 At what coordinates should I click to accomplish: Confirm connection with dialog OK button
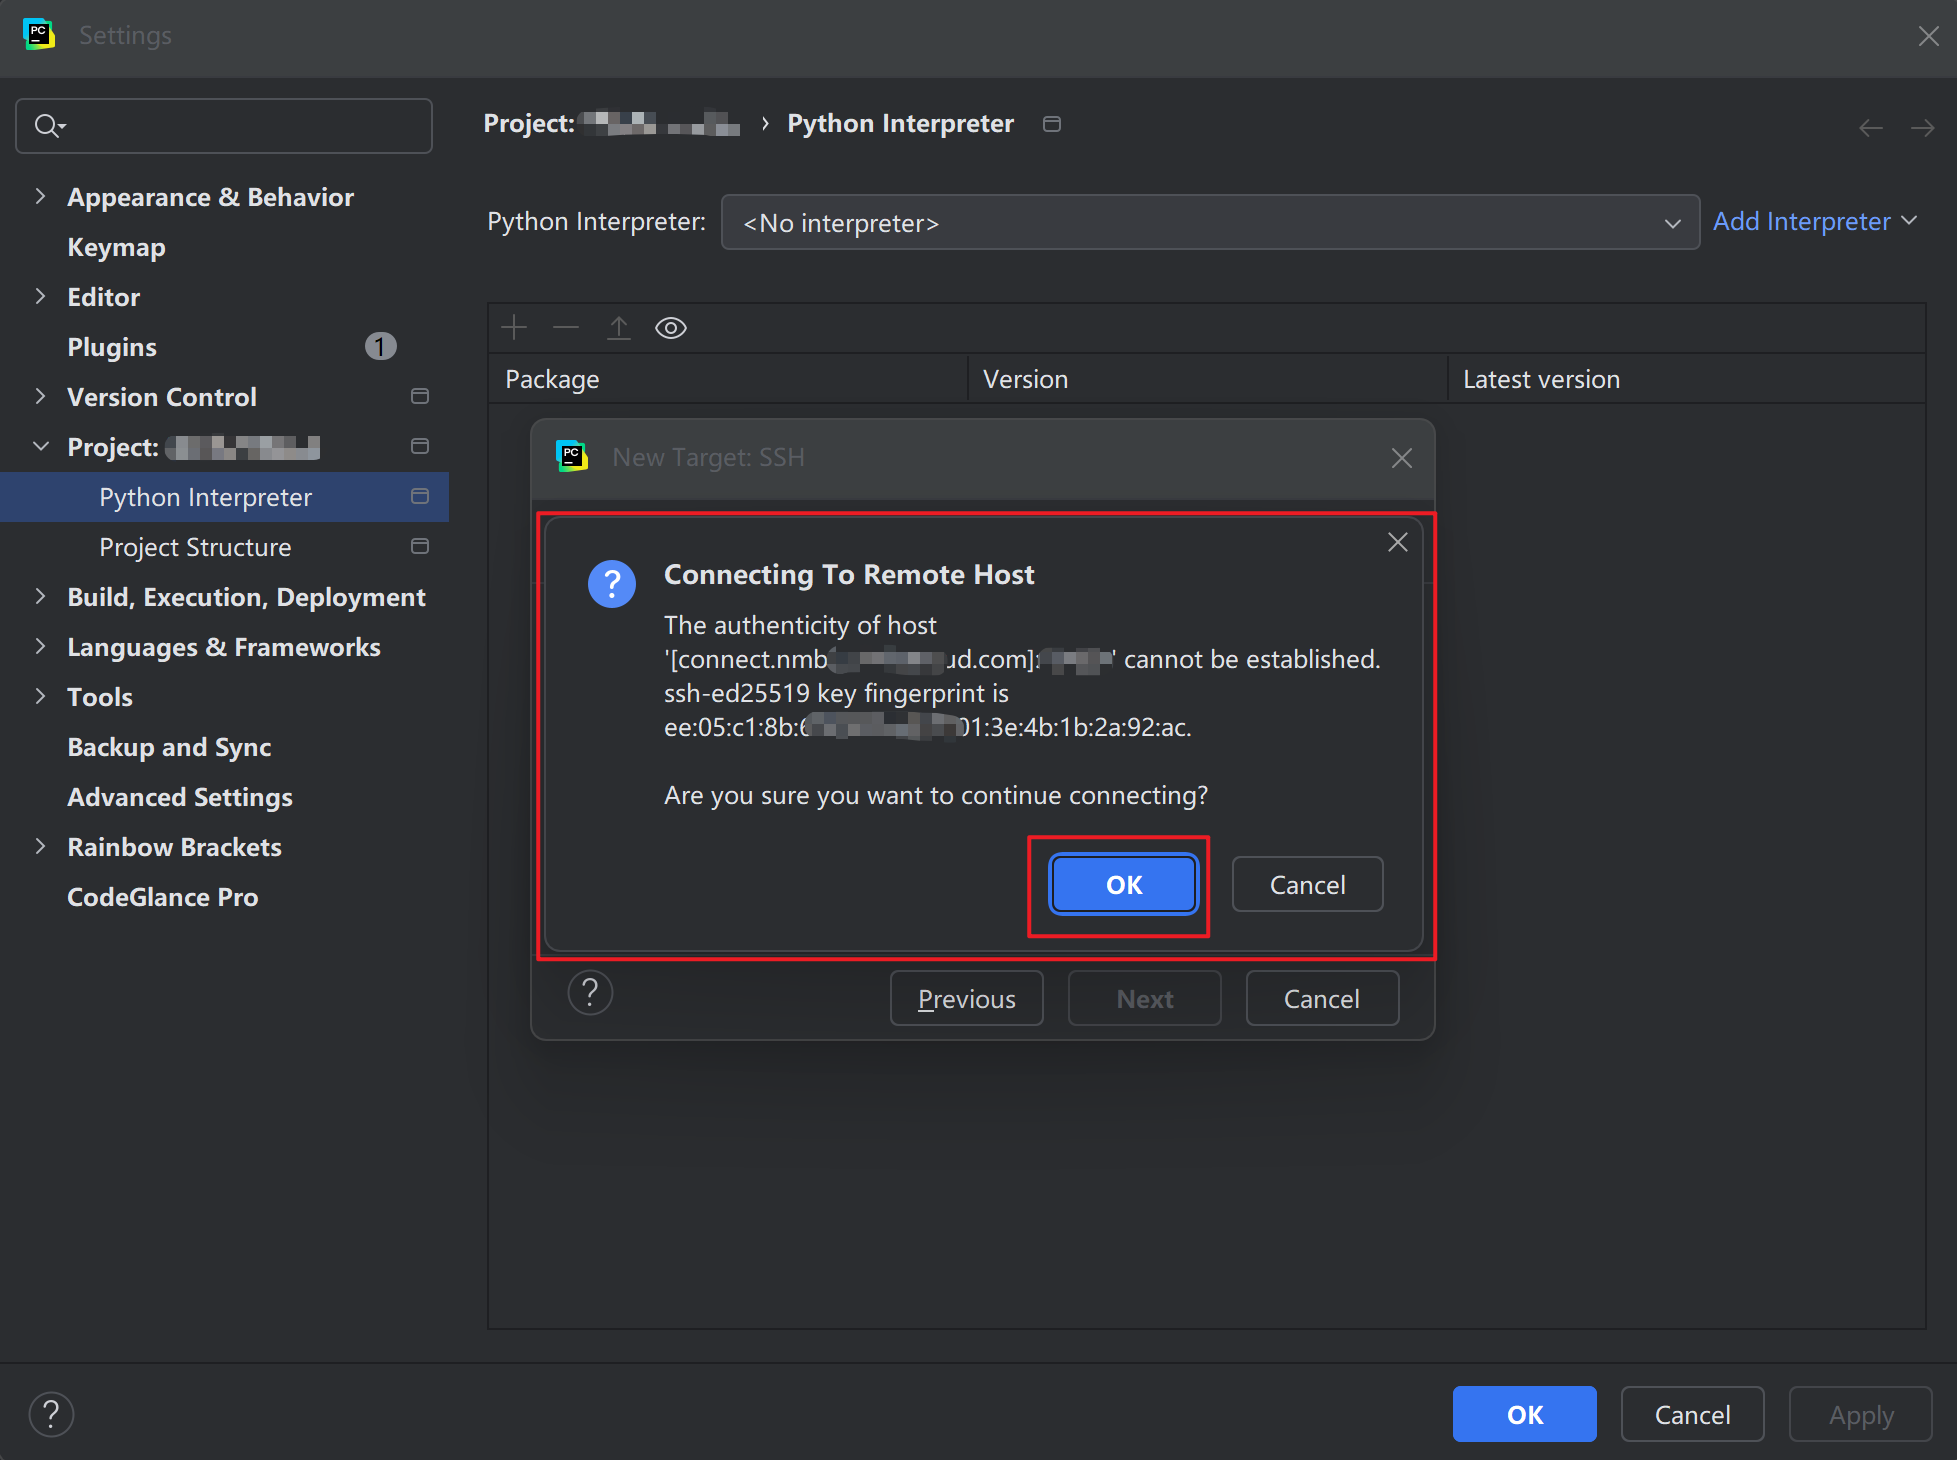(x=1123, y=884)
